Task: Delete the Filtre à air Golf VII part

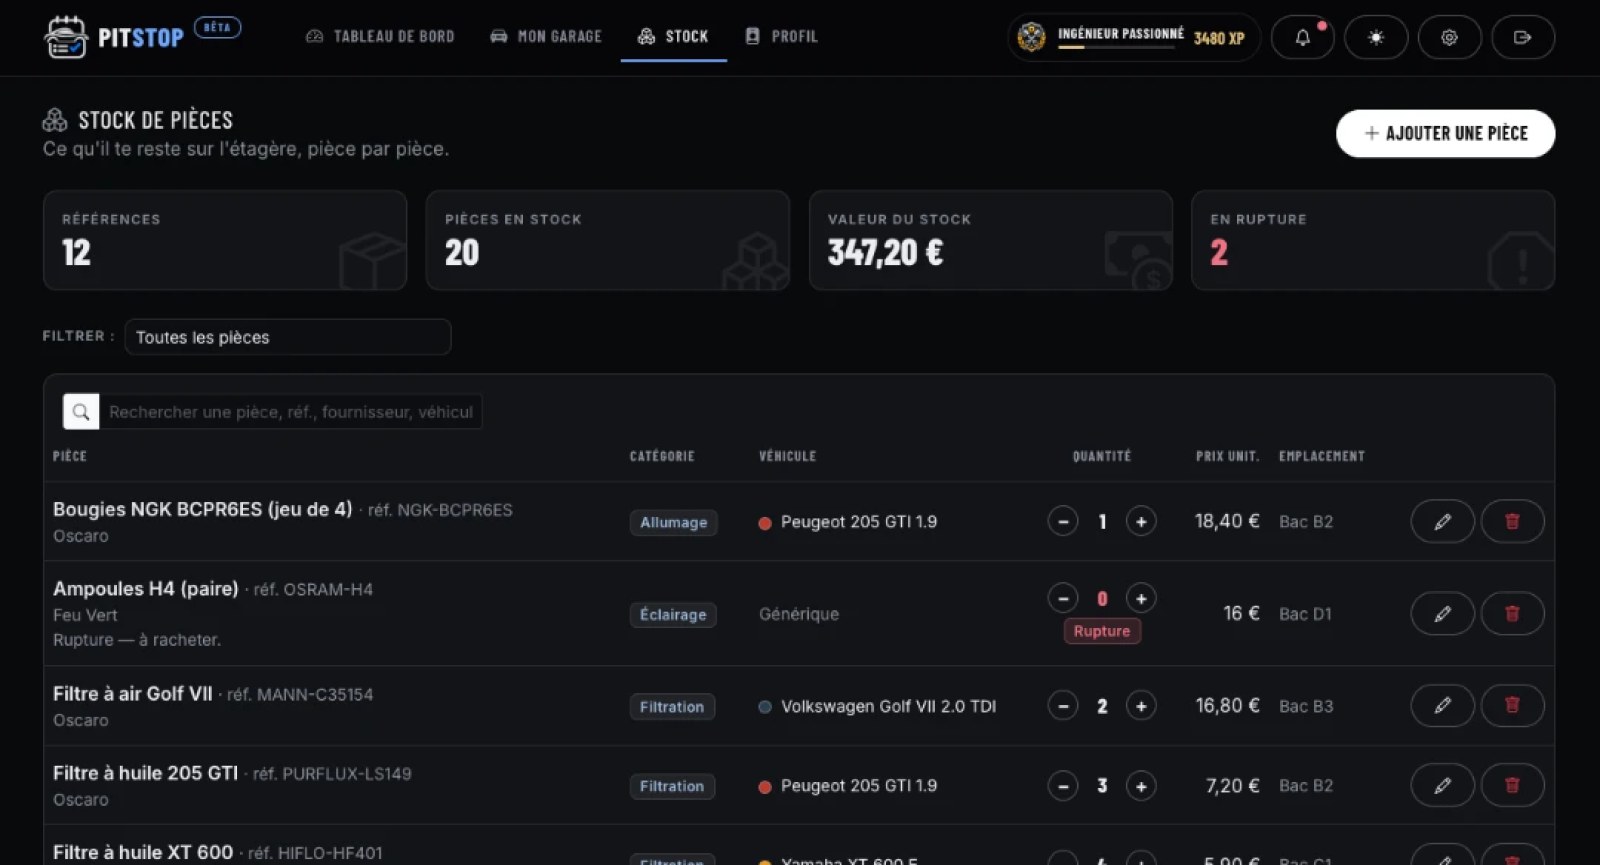Action: [x=1512, y=705]
